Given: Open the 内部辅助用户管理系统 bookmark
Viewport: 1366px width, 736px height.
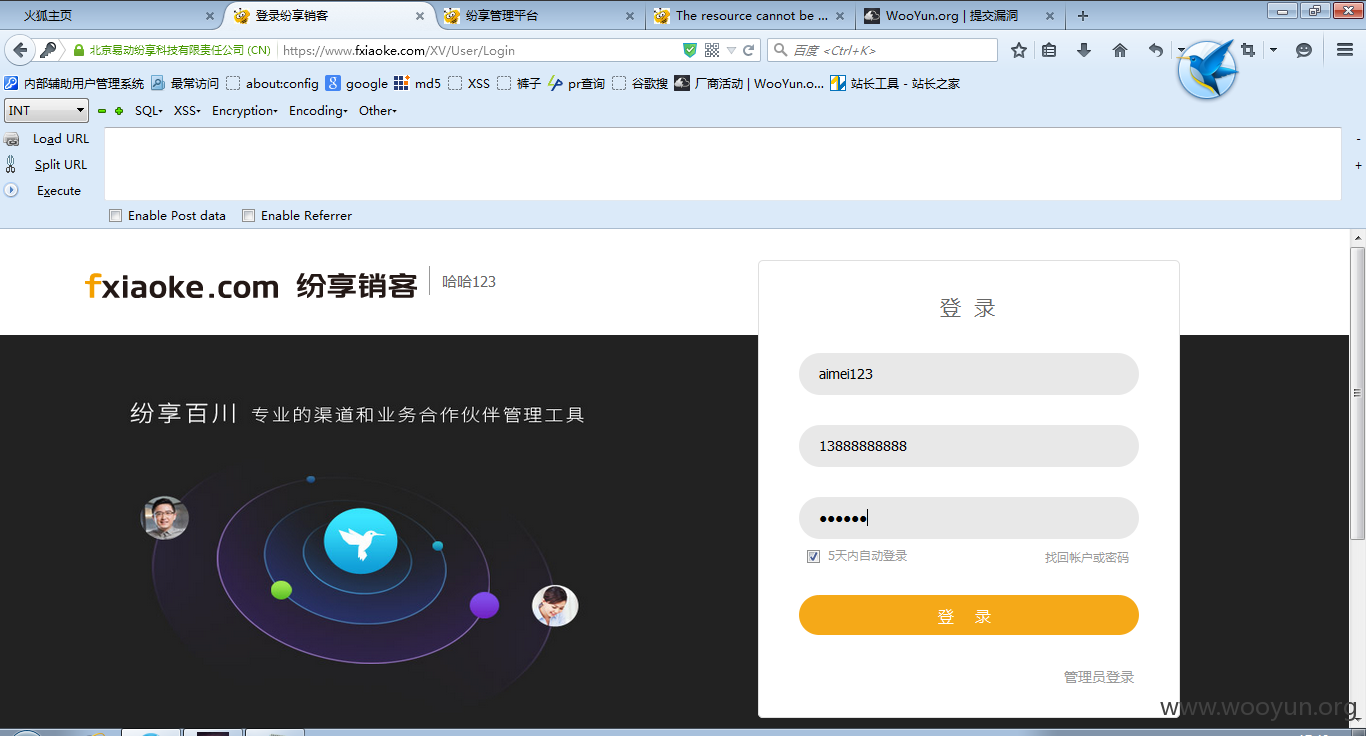Looking at the screenshot, I should (75, 84).
